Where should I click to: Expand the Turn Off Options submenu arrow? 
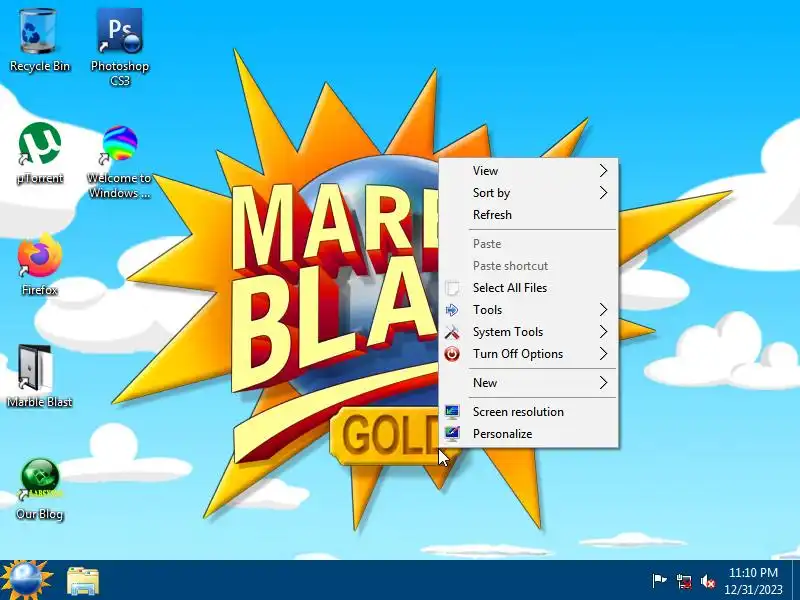pos(604,354)
